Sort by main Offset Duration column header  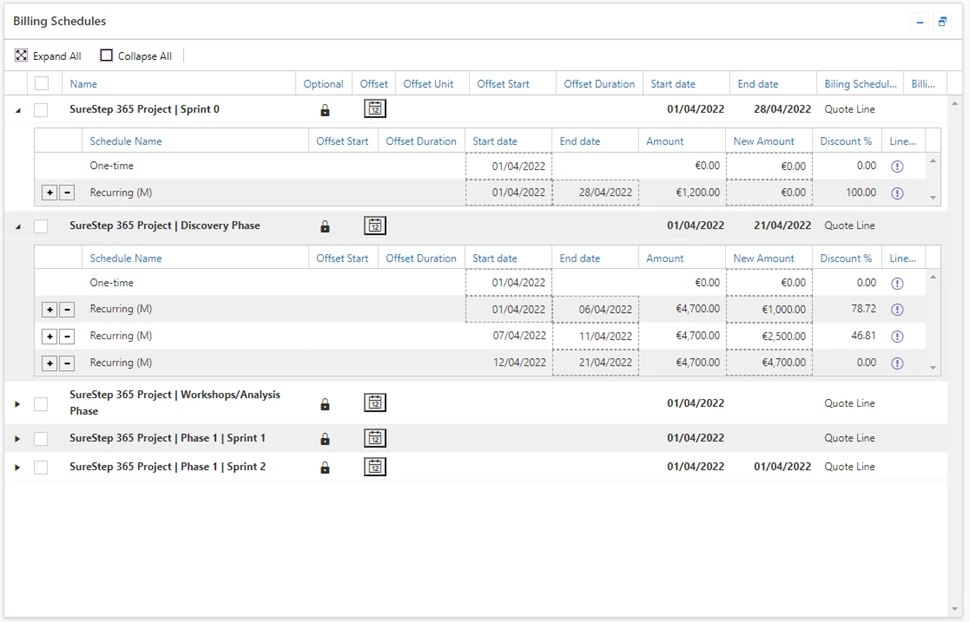(599, 84)
